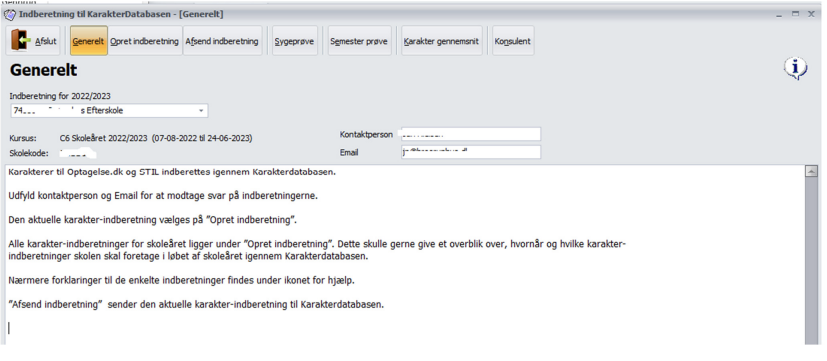Select the Generelt tab

point(89,41)
